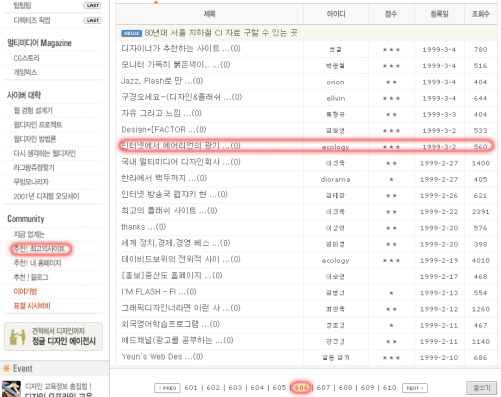Open post 모니터 가득히 붉은색이
The image size is (501, 397).
176,65
